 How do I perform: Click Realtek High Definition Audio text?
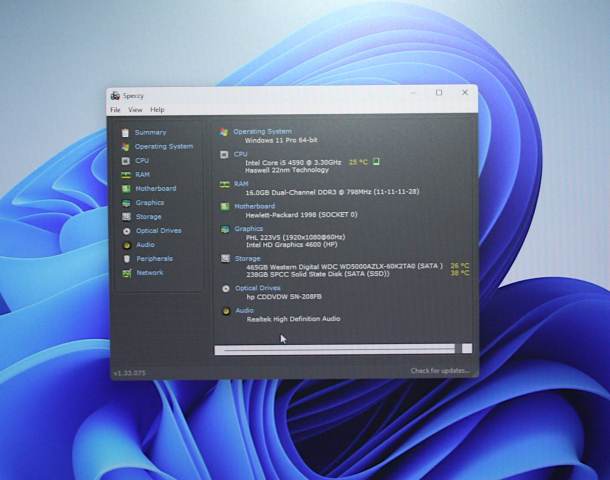[x=294, y=319]
